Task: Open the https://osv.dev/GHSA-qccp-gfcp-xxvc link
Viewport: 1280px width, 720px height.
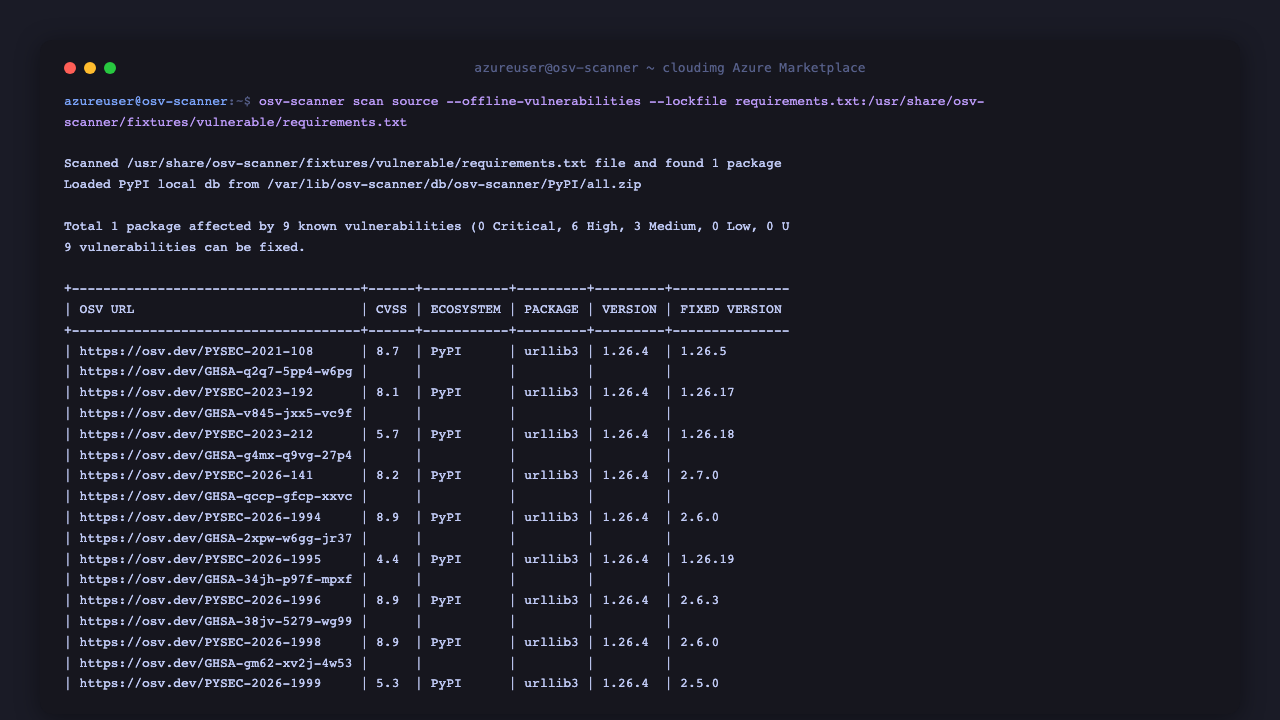Action: click(216, 496)
